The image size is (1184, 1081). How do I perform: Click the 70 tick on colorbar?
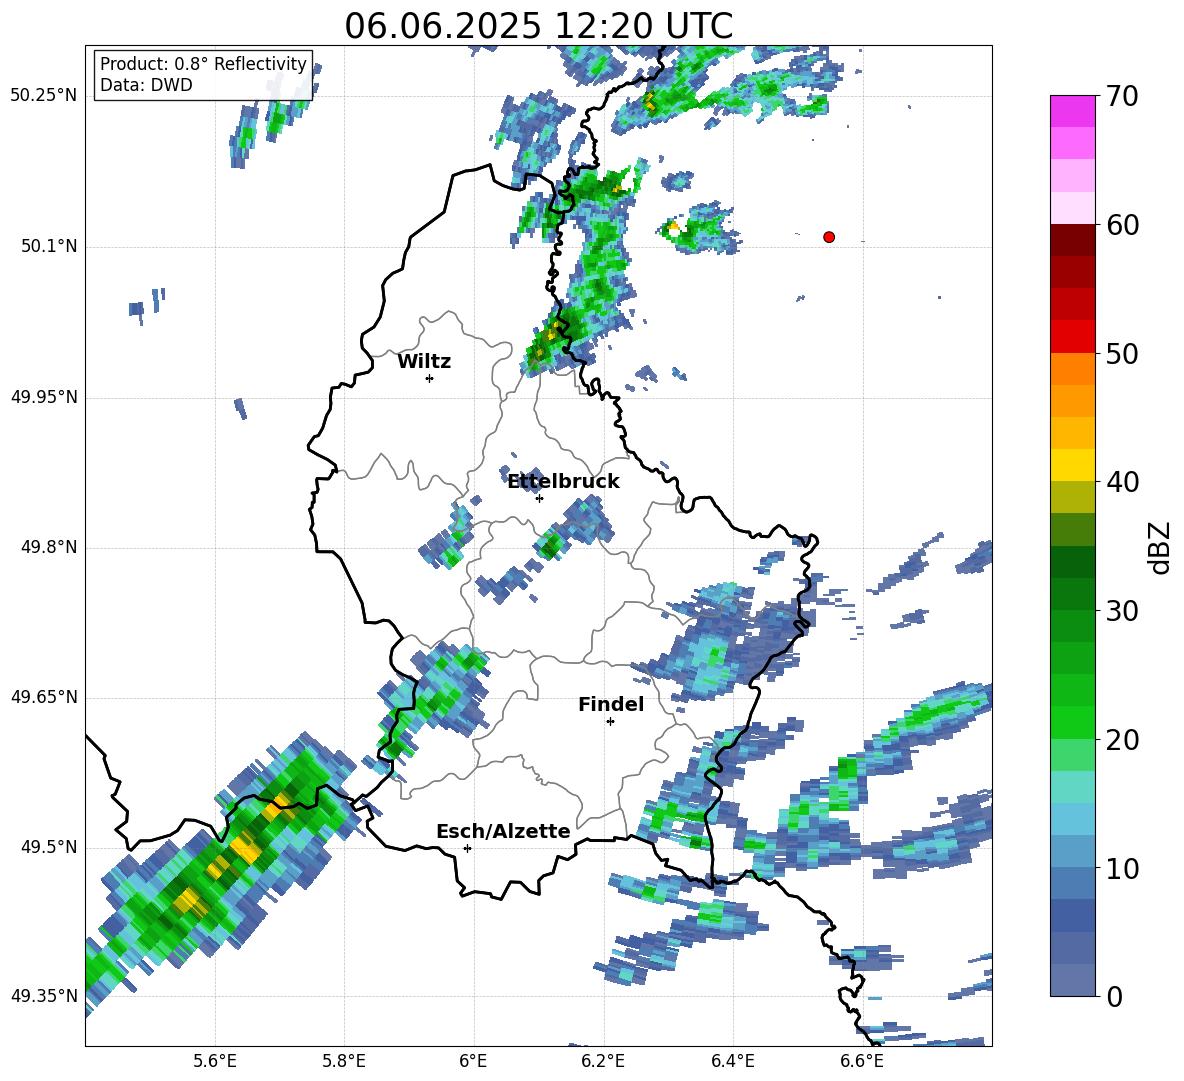[1121, 97]
